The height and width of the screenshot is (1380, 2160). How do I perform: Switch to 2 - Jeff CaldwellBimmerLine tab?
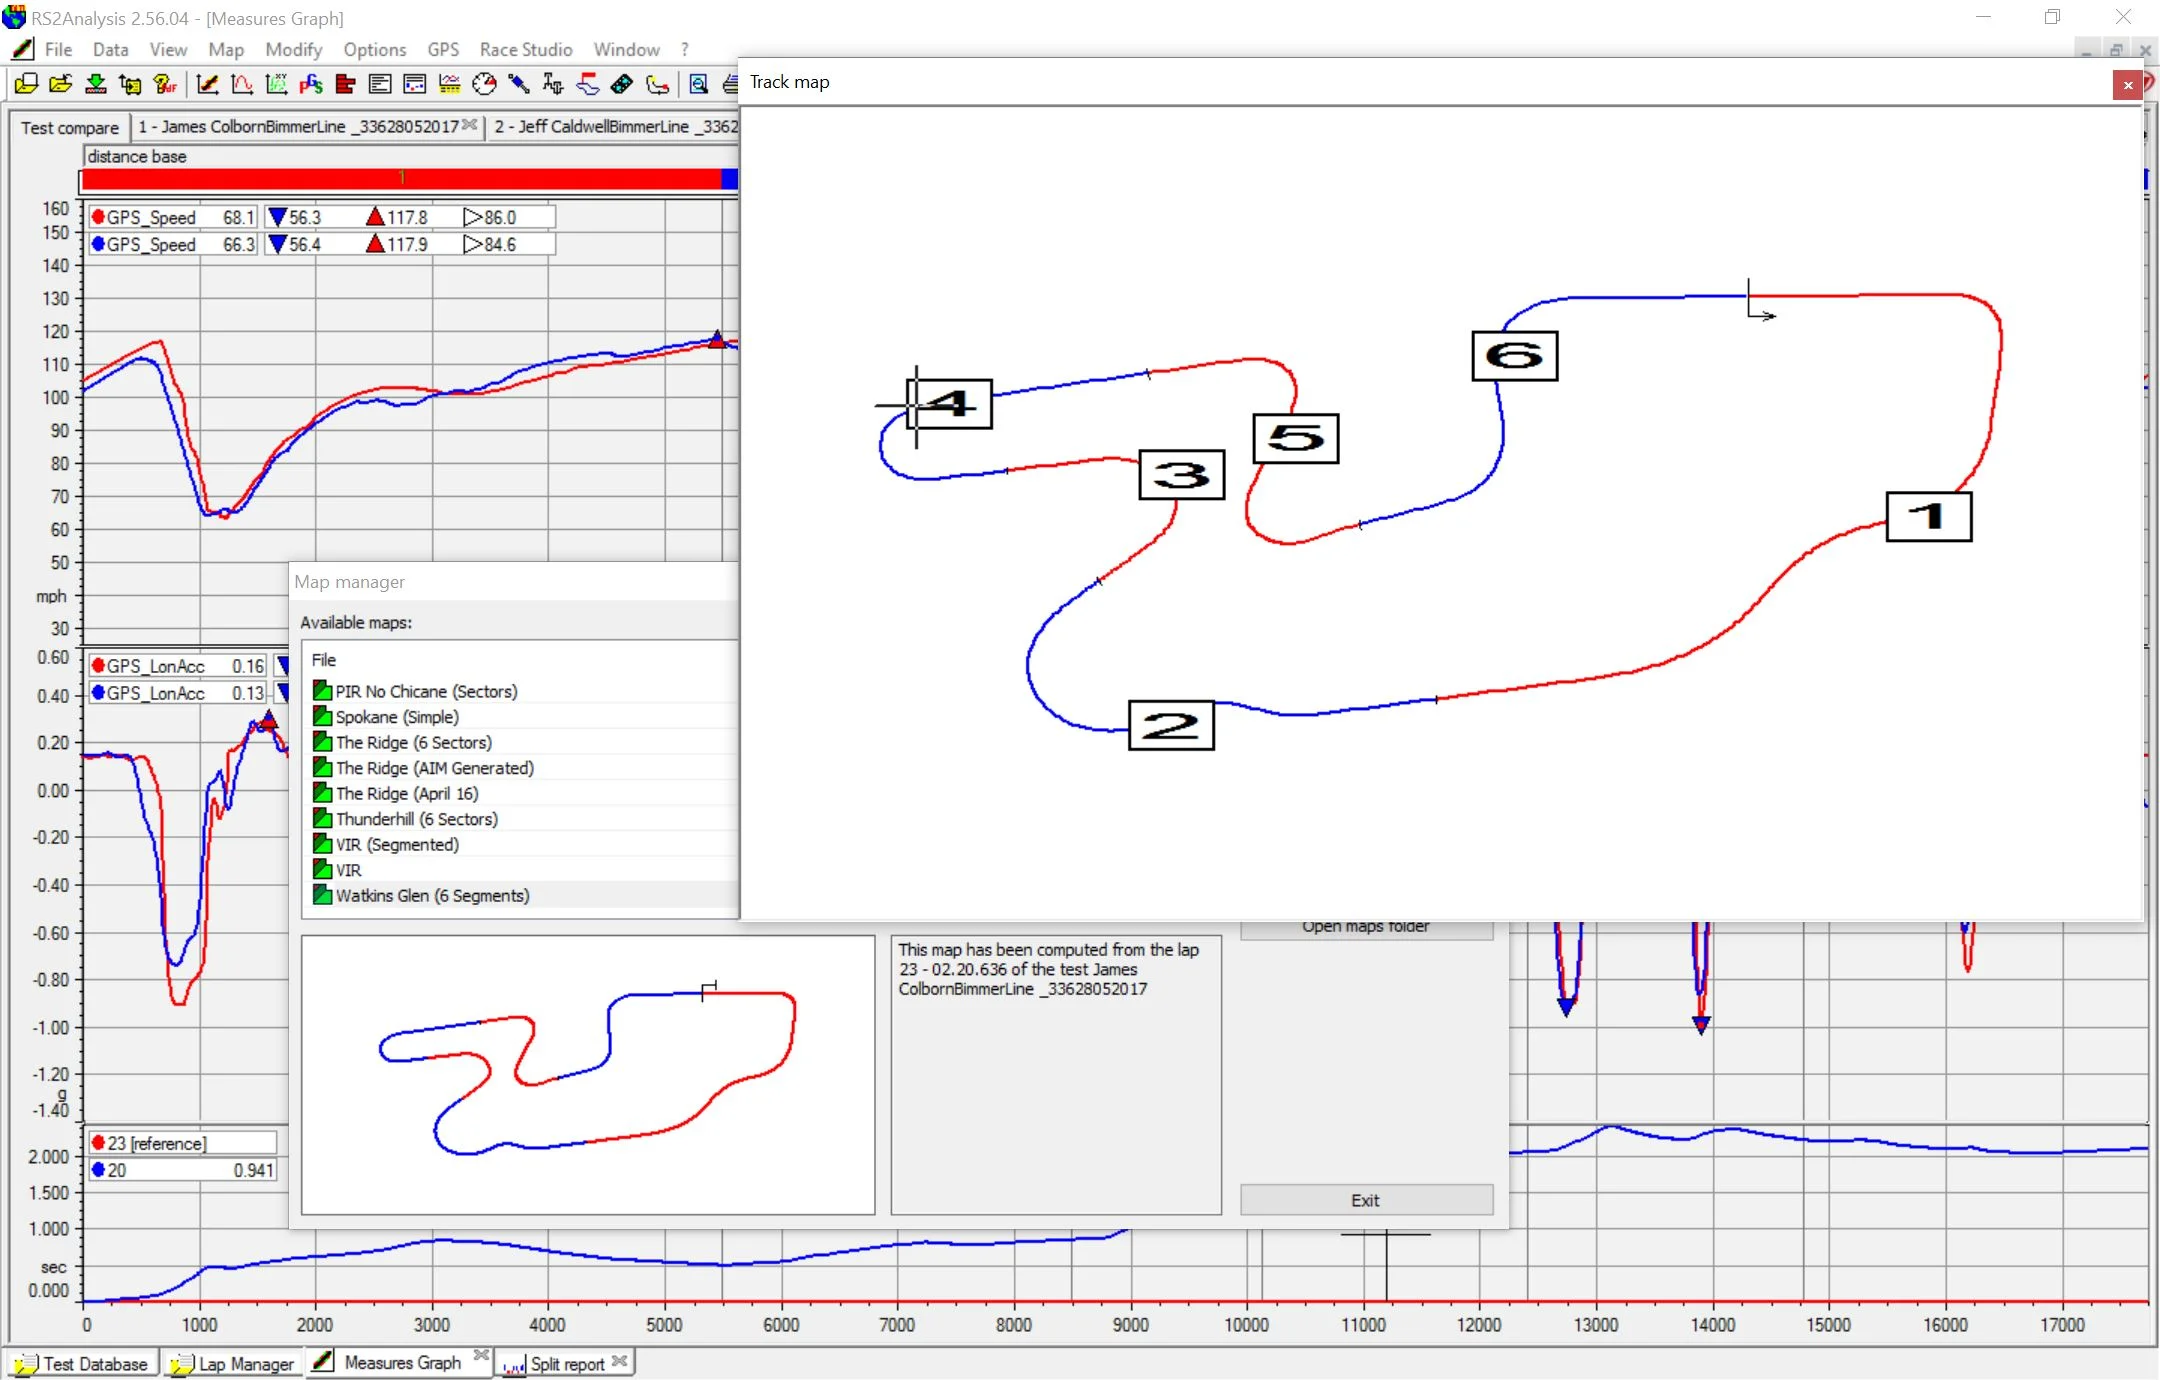[x=614, y=127]
